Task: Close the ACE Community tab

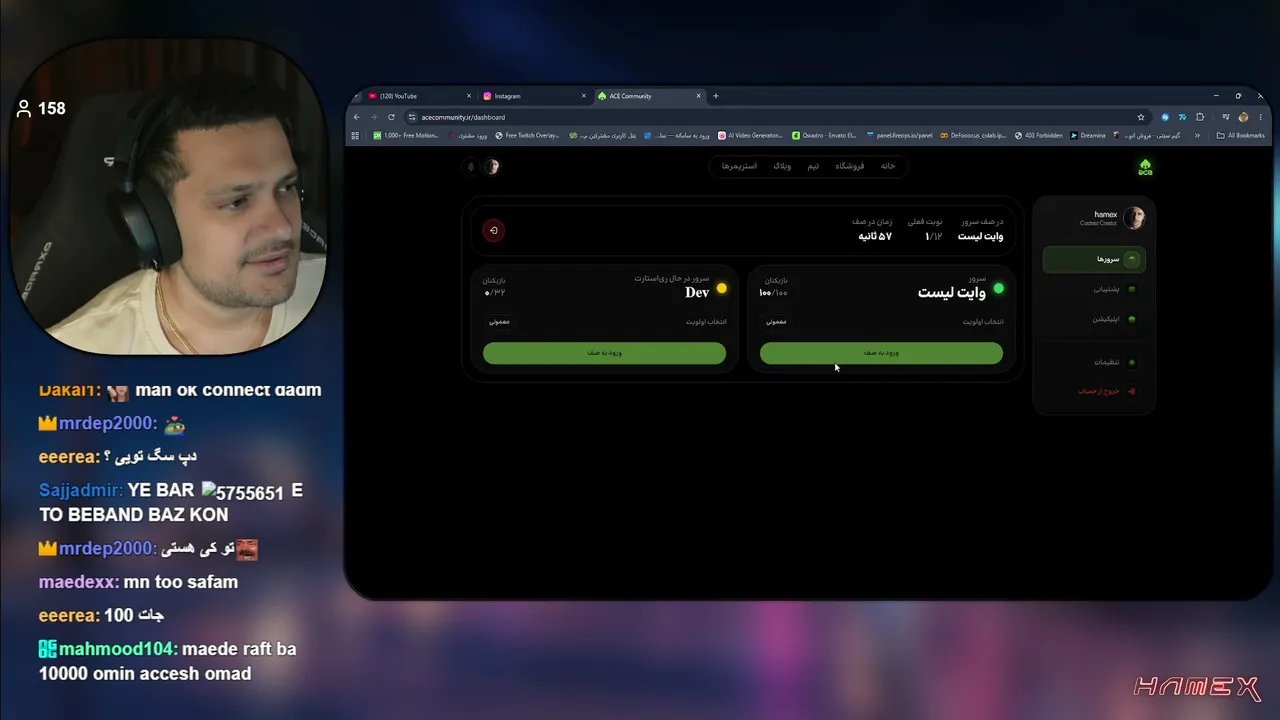Action: coord(699,96)
